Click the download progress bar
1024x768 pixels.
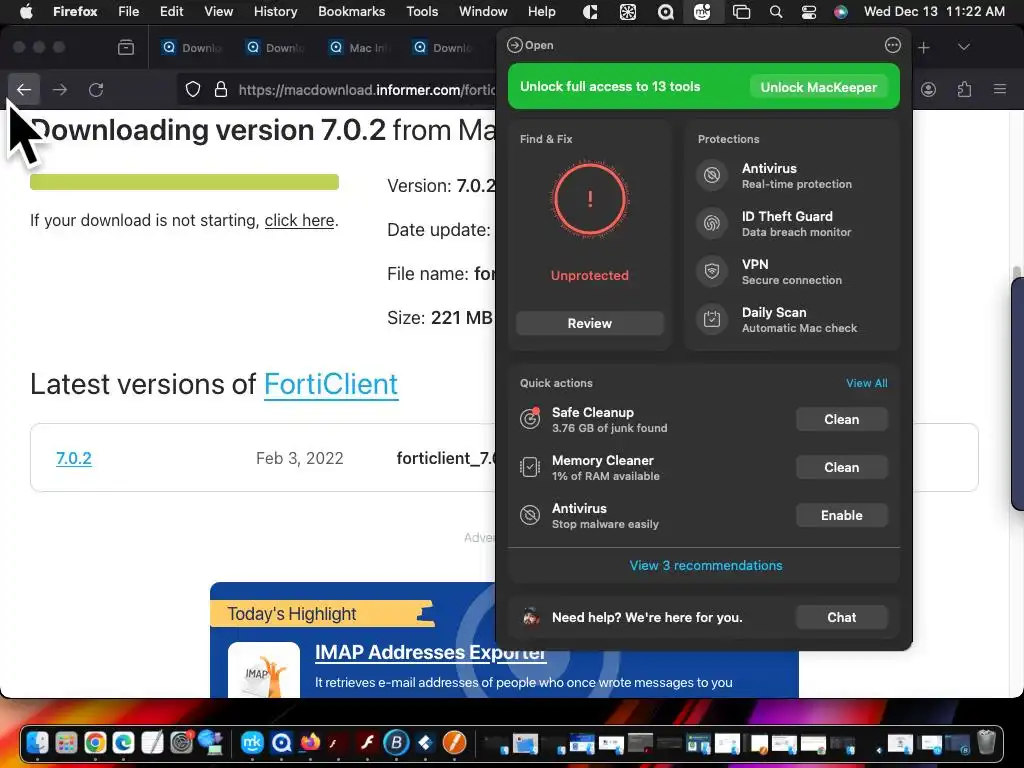click(x=184, y=182)
